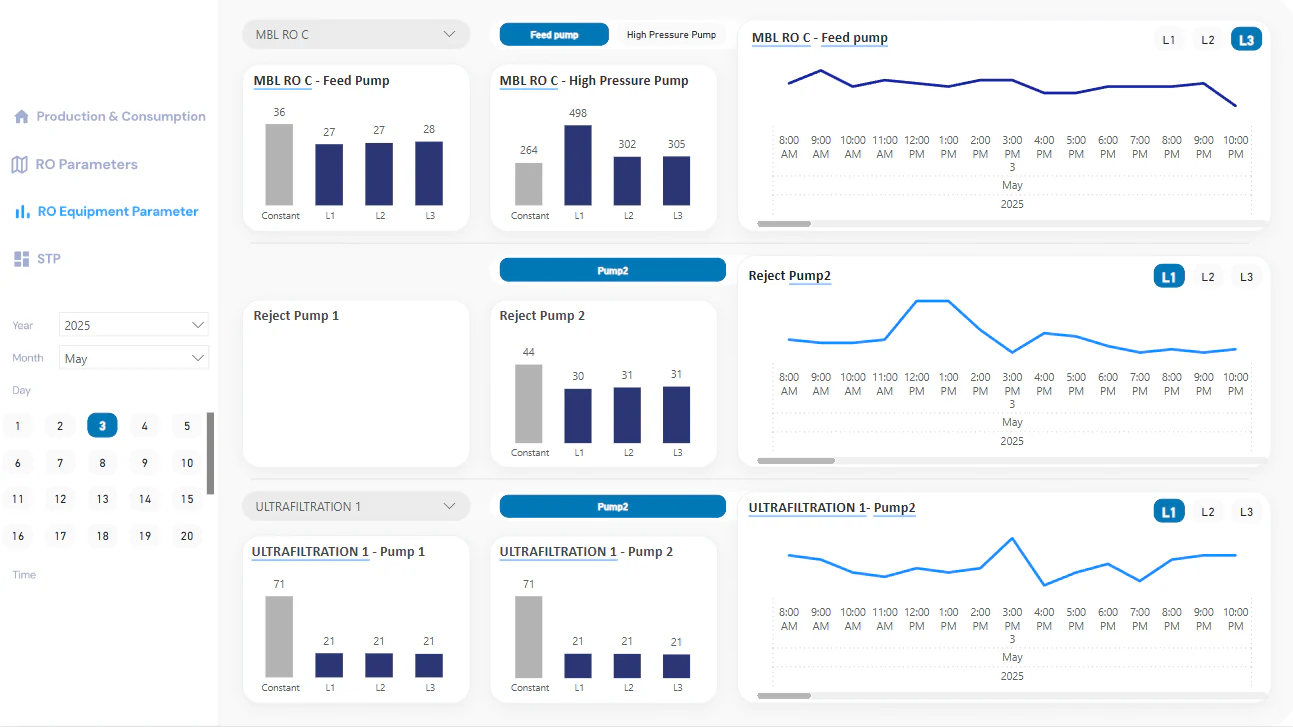The width and height of the screenshot is (1293, 727).
Task: Pick day 16 in the day selector
Action: coord(18,536)
